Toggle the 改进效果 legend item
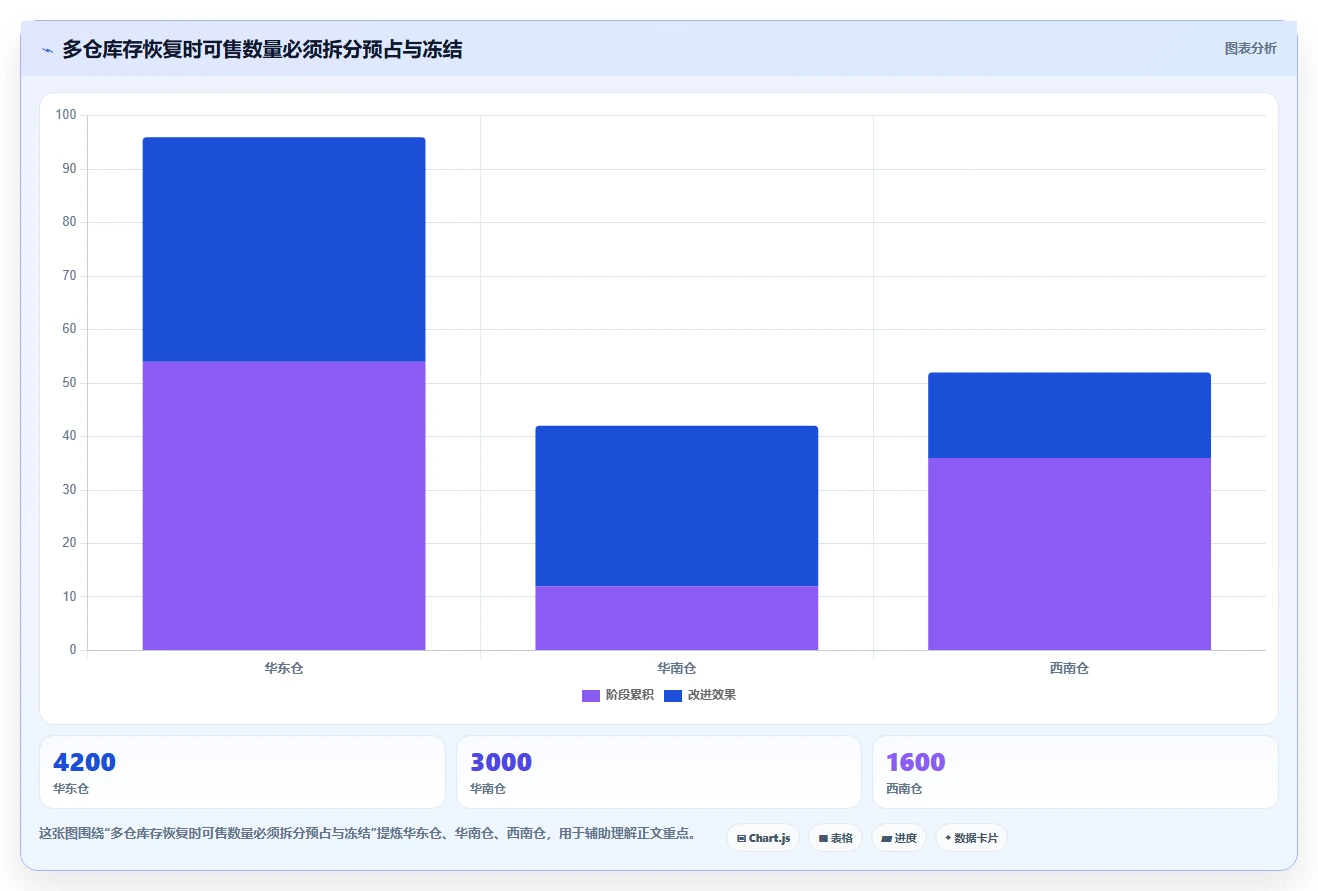Screen dimensions: 1318x891 pos(699,695)
